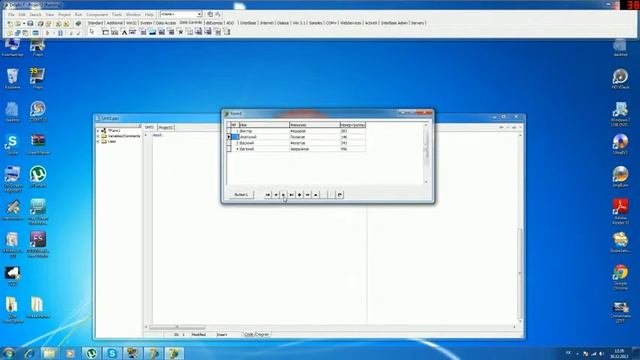Image resolution: width=640 pixels, height=360 pixels.
Task: Click the code editor's vertical scrollbar
Action: pyautogui.click(x=520, y=227)
